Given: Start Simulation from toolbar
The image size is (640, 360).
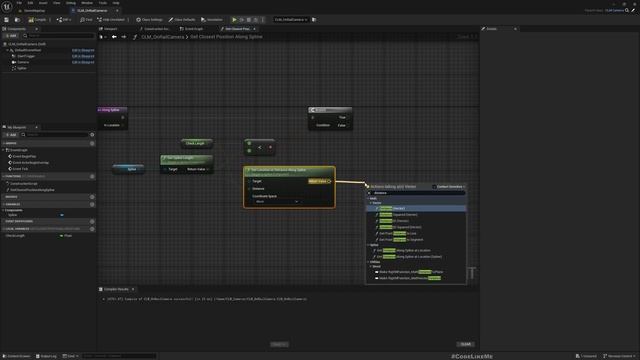Looking at the screenshot, I should click(x=212, y=20).
